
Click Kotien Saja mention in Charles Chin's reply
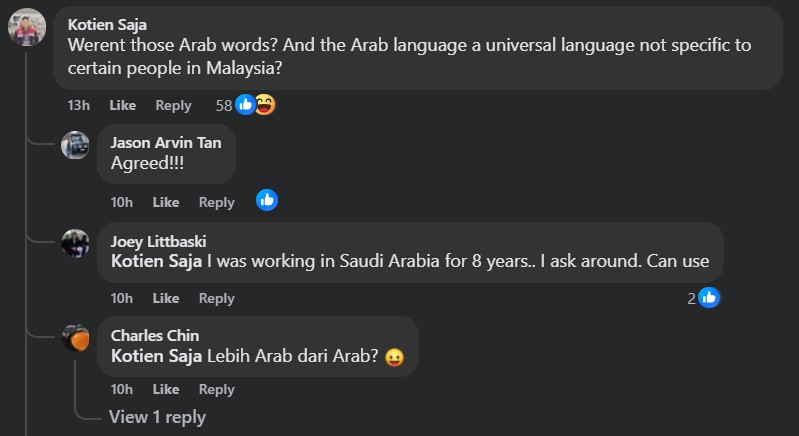tap(156, 357)
